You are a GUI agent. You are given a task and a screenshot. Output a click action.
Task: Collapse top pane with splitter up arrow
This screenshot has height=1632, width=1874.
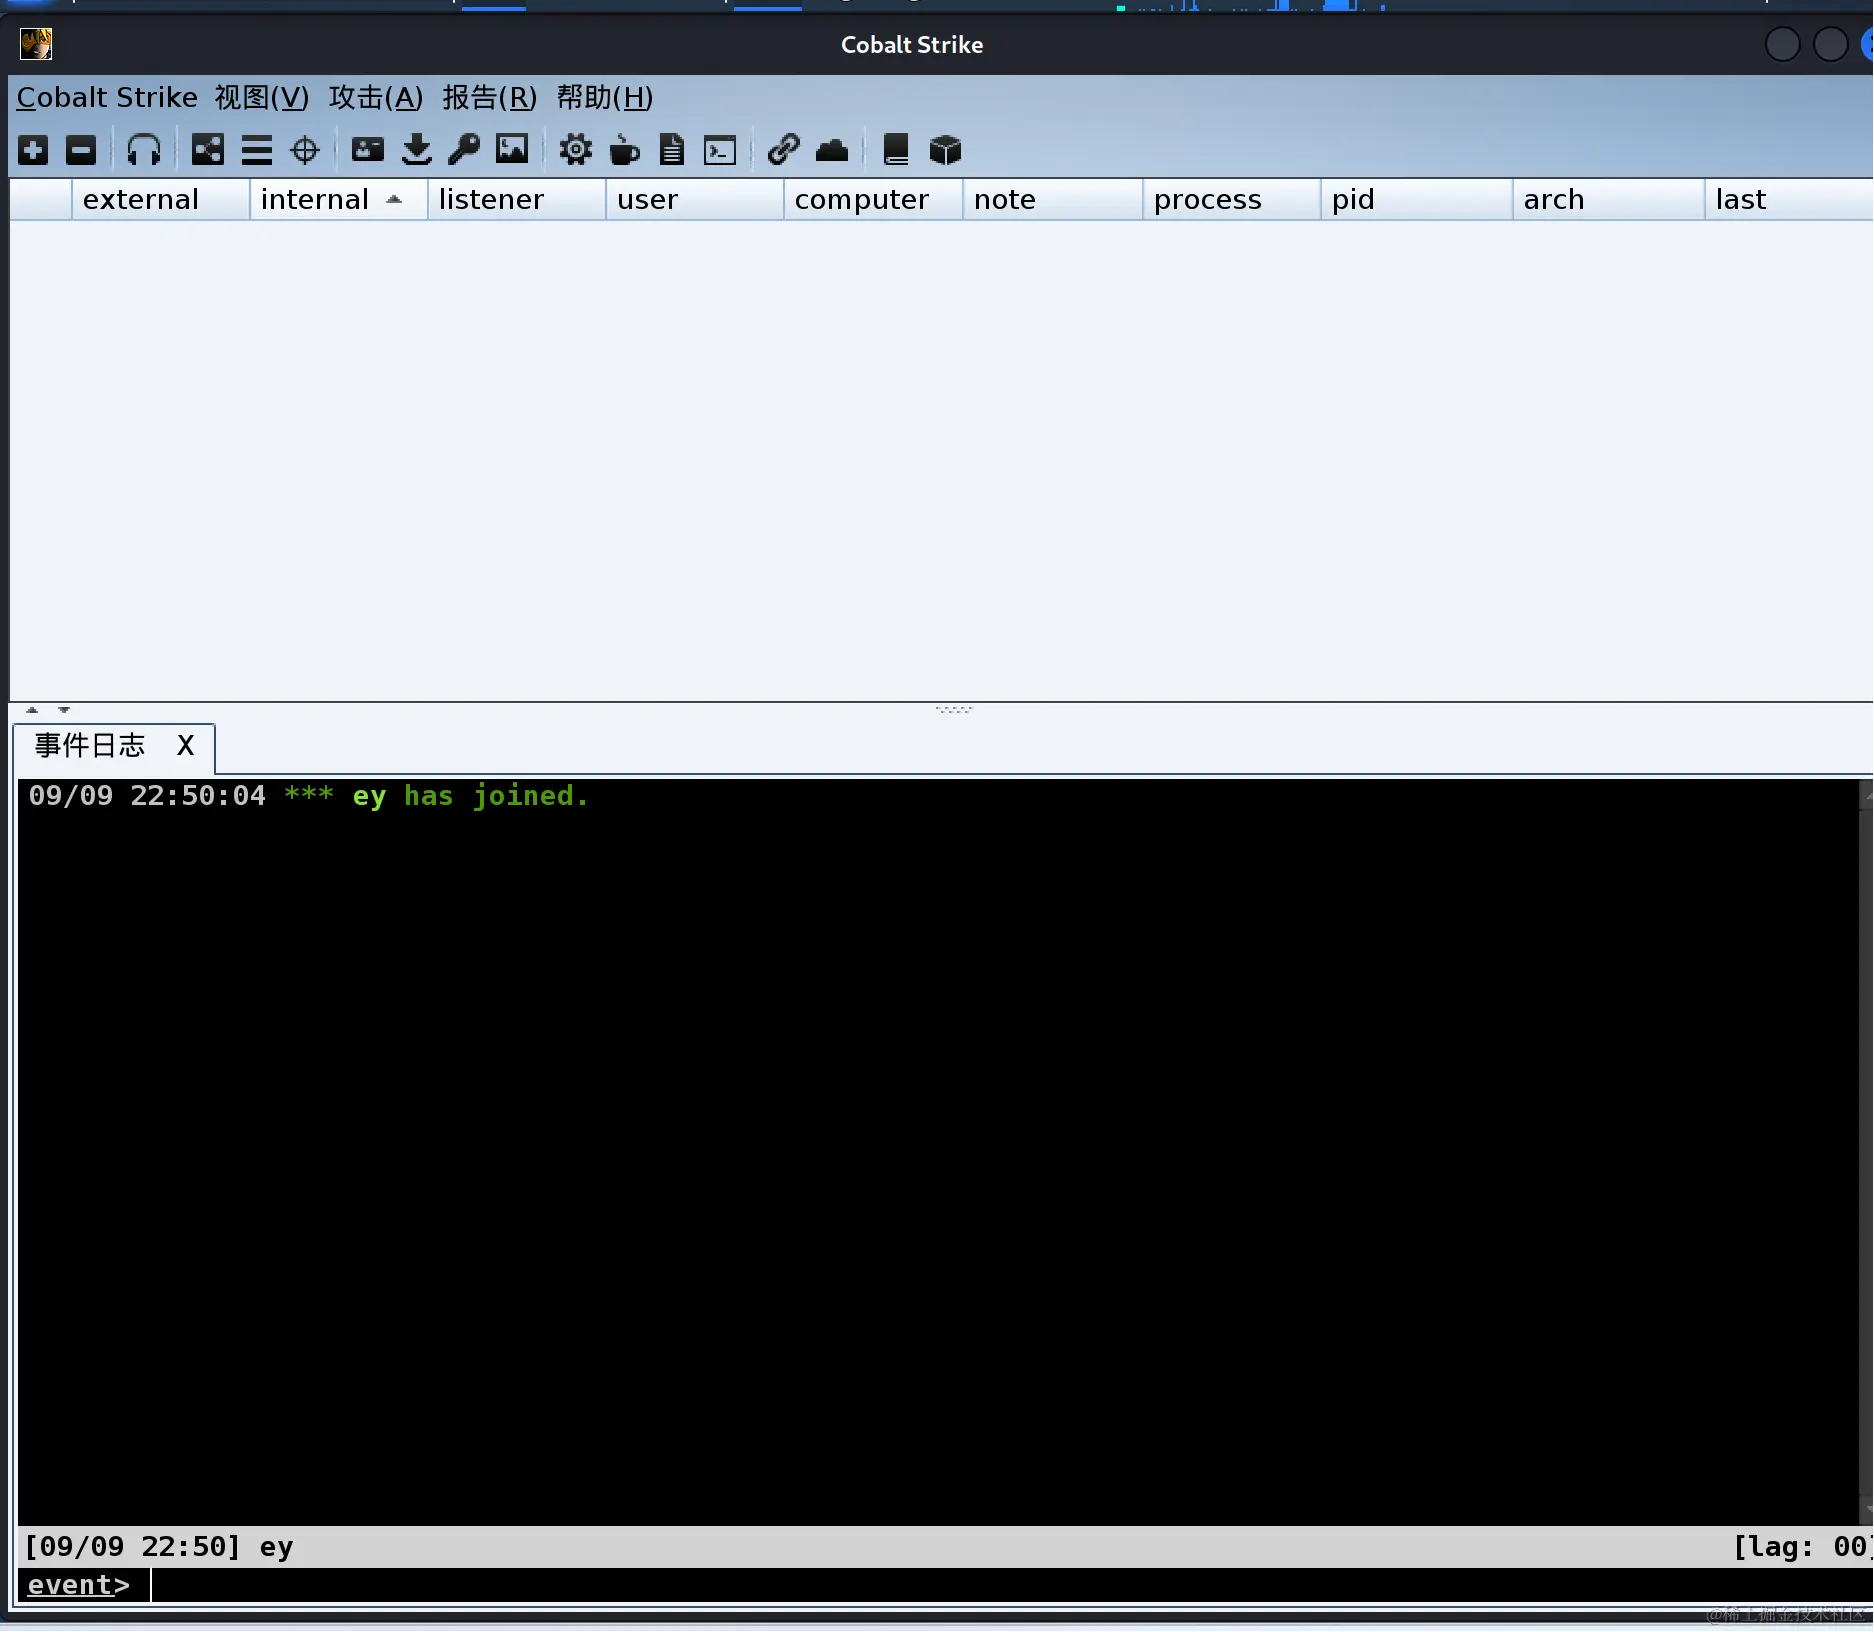click(x=32, y=710)
